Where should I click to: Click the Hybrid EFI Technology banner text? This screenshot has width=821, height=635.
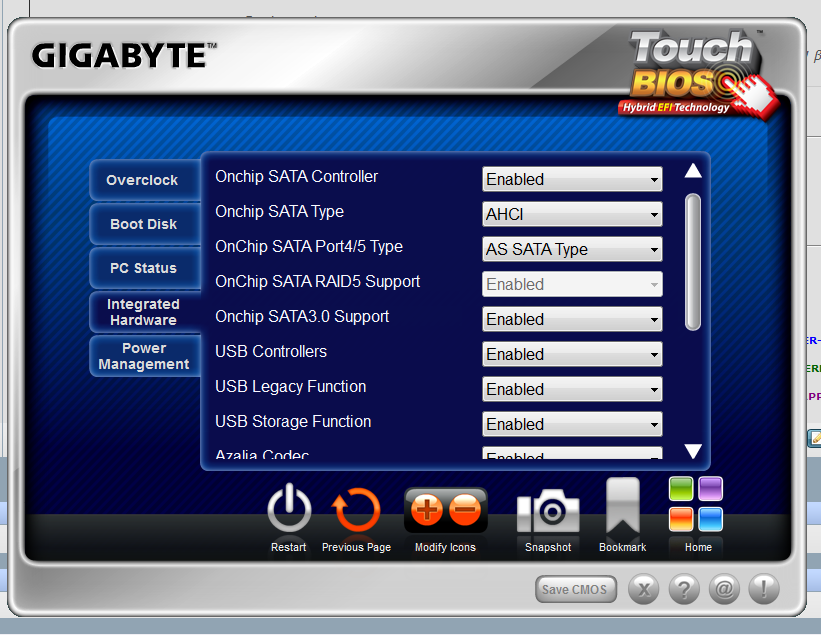coord(675,107)
